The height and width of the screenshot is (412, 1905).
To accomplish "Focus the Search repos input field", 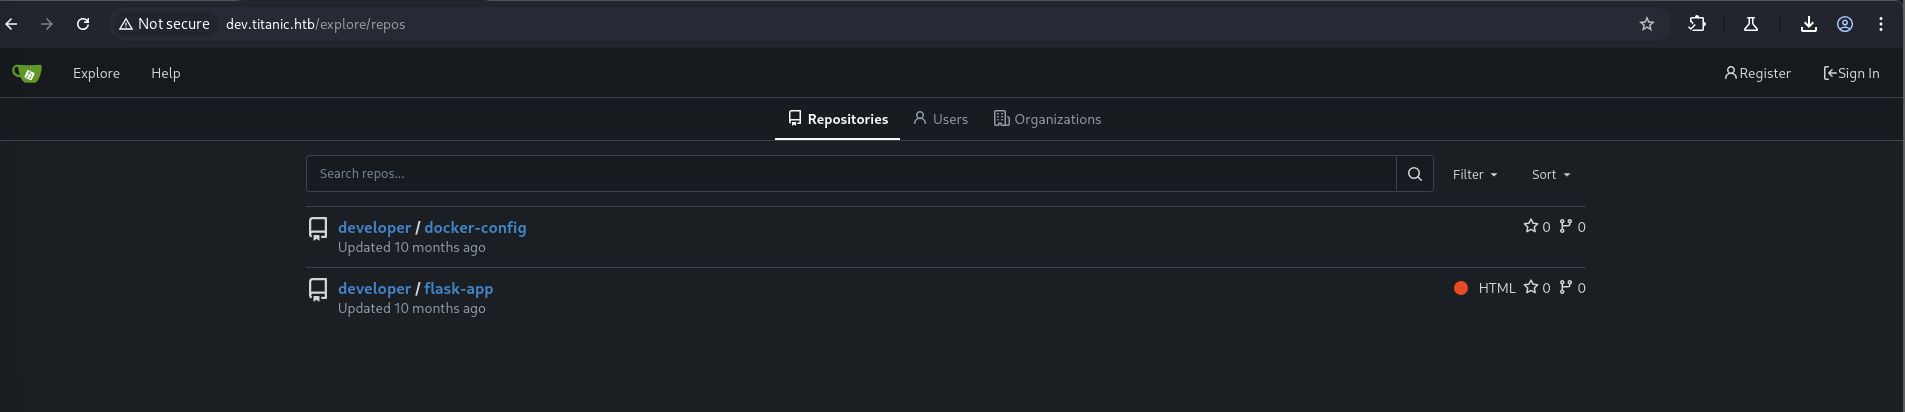I will (850, 174).
